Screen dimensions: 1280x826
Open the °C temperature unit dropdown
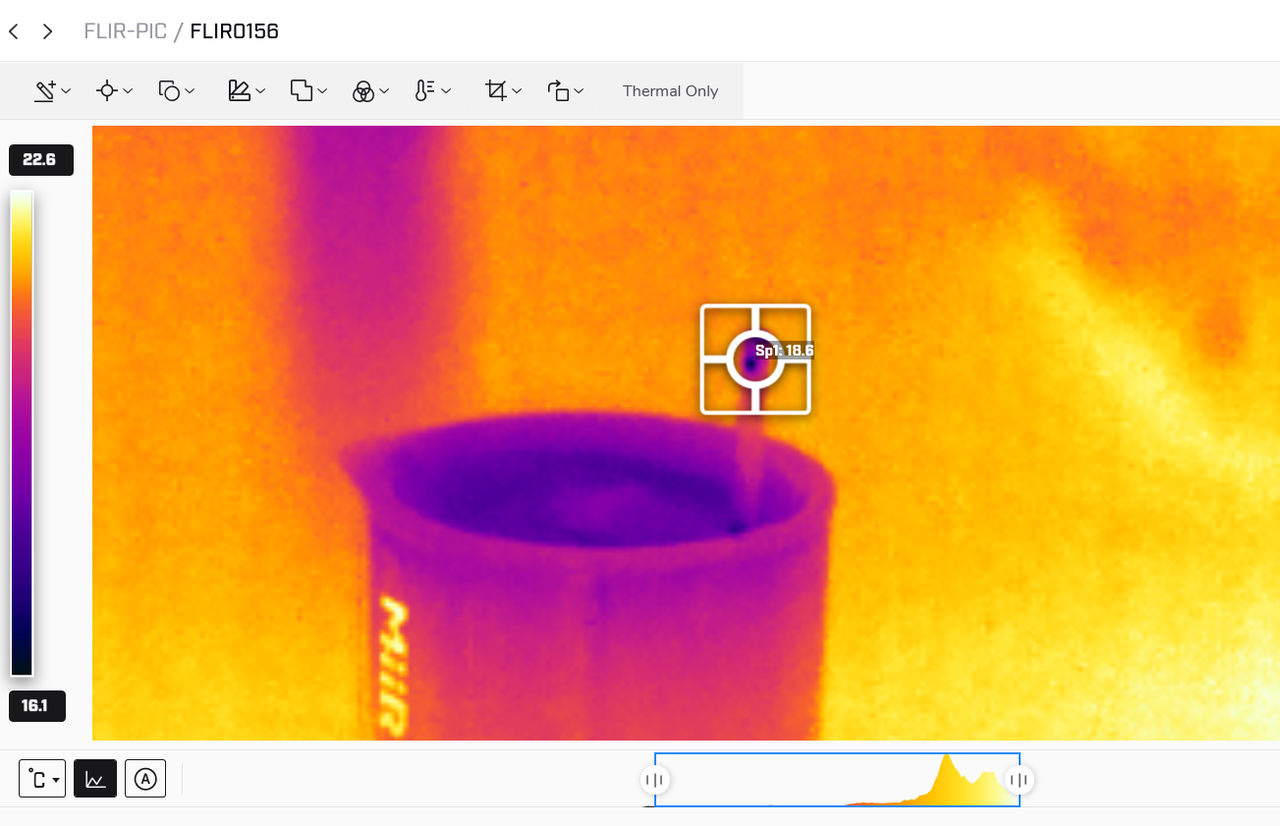(42, 778)
